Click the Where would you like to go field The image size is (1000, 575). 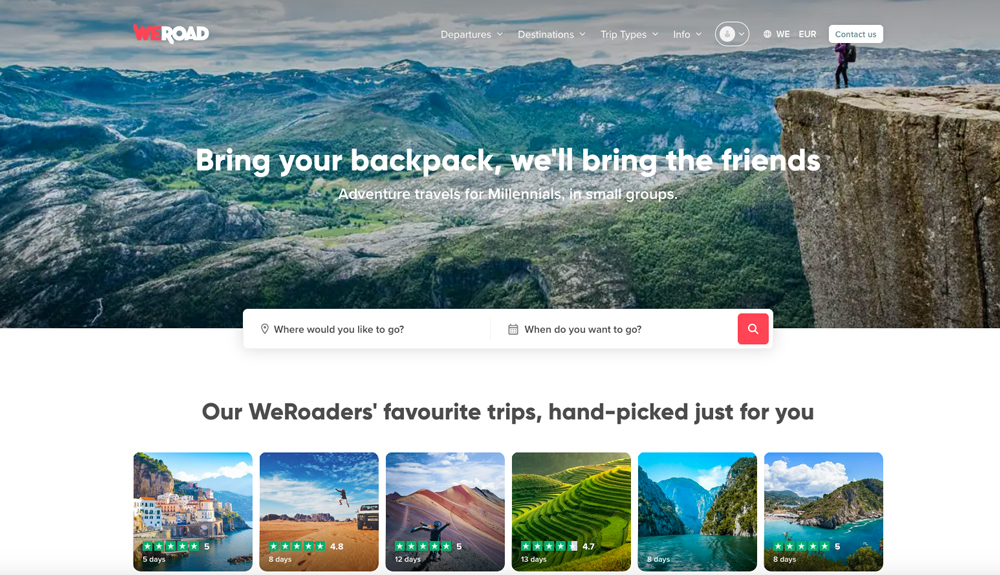(x=367, y=329)
